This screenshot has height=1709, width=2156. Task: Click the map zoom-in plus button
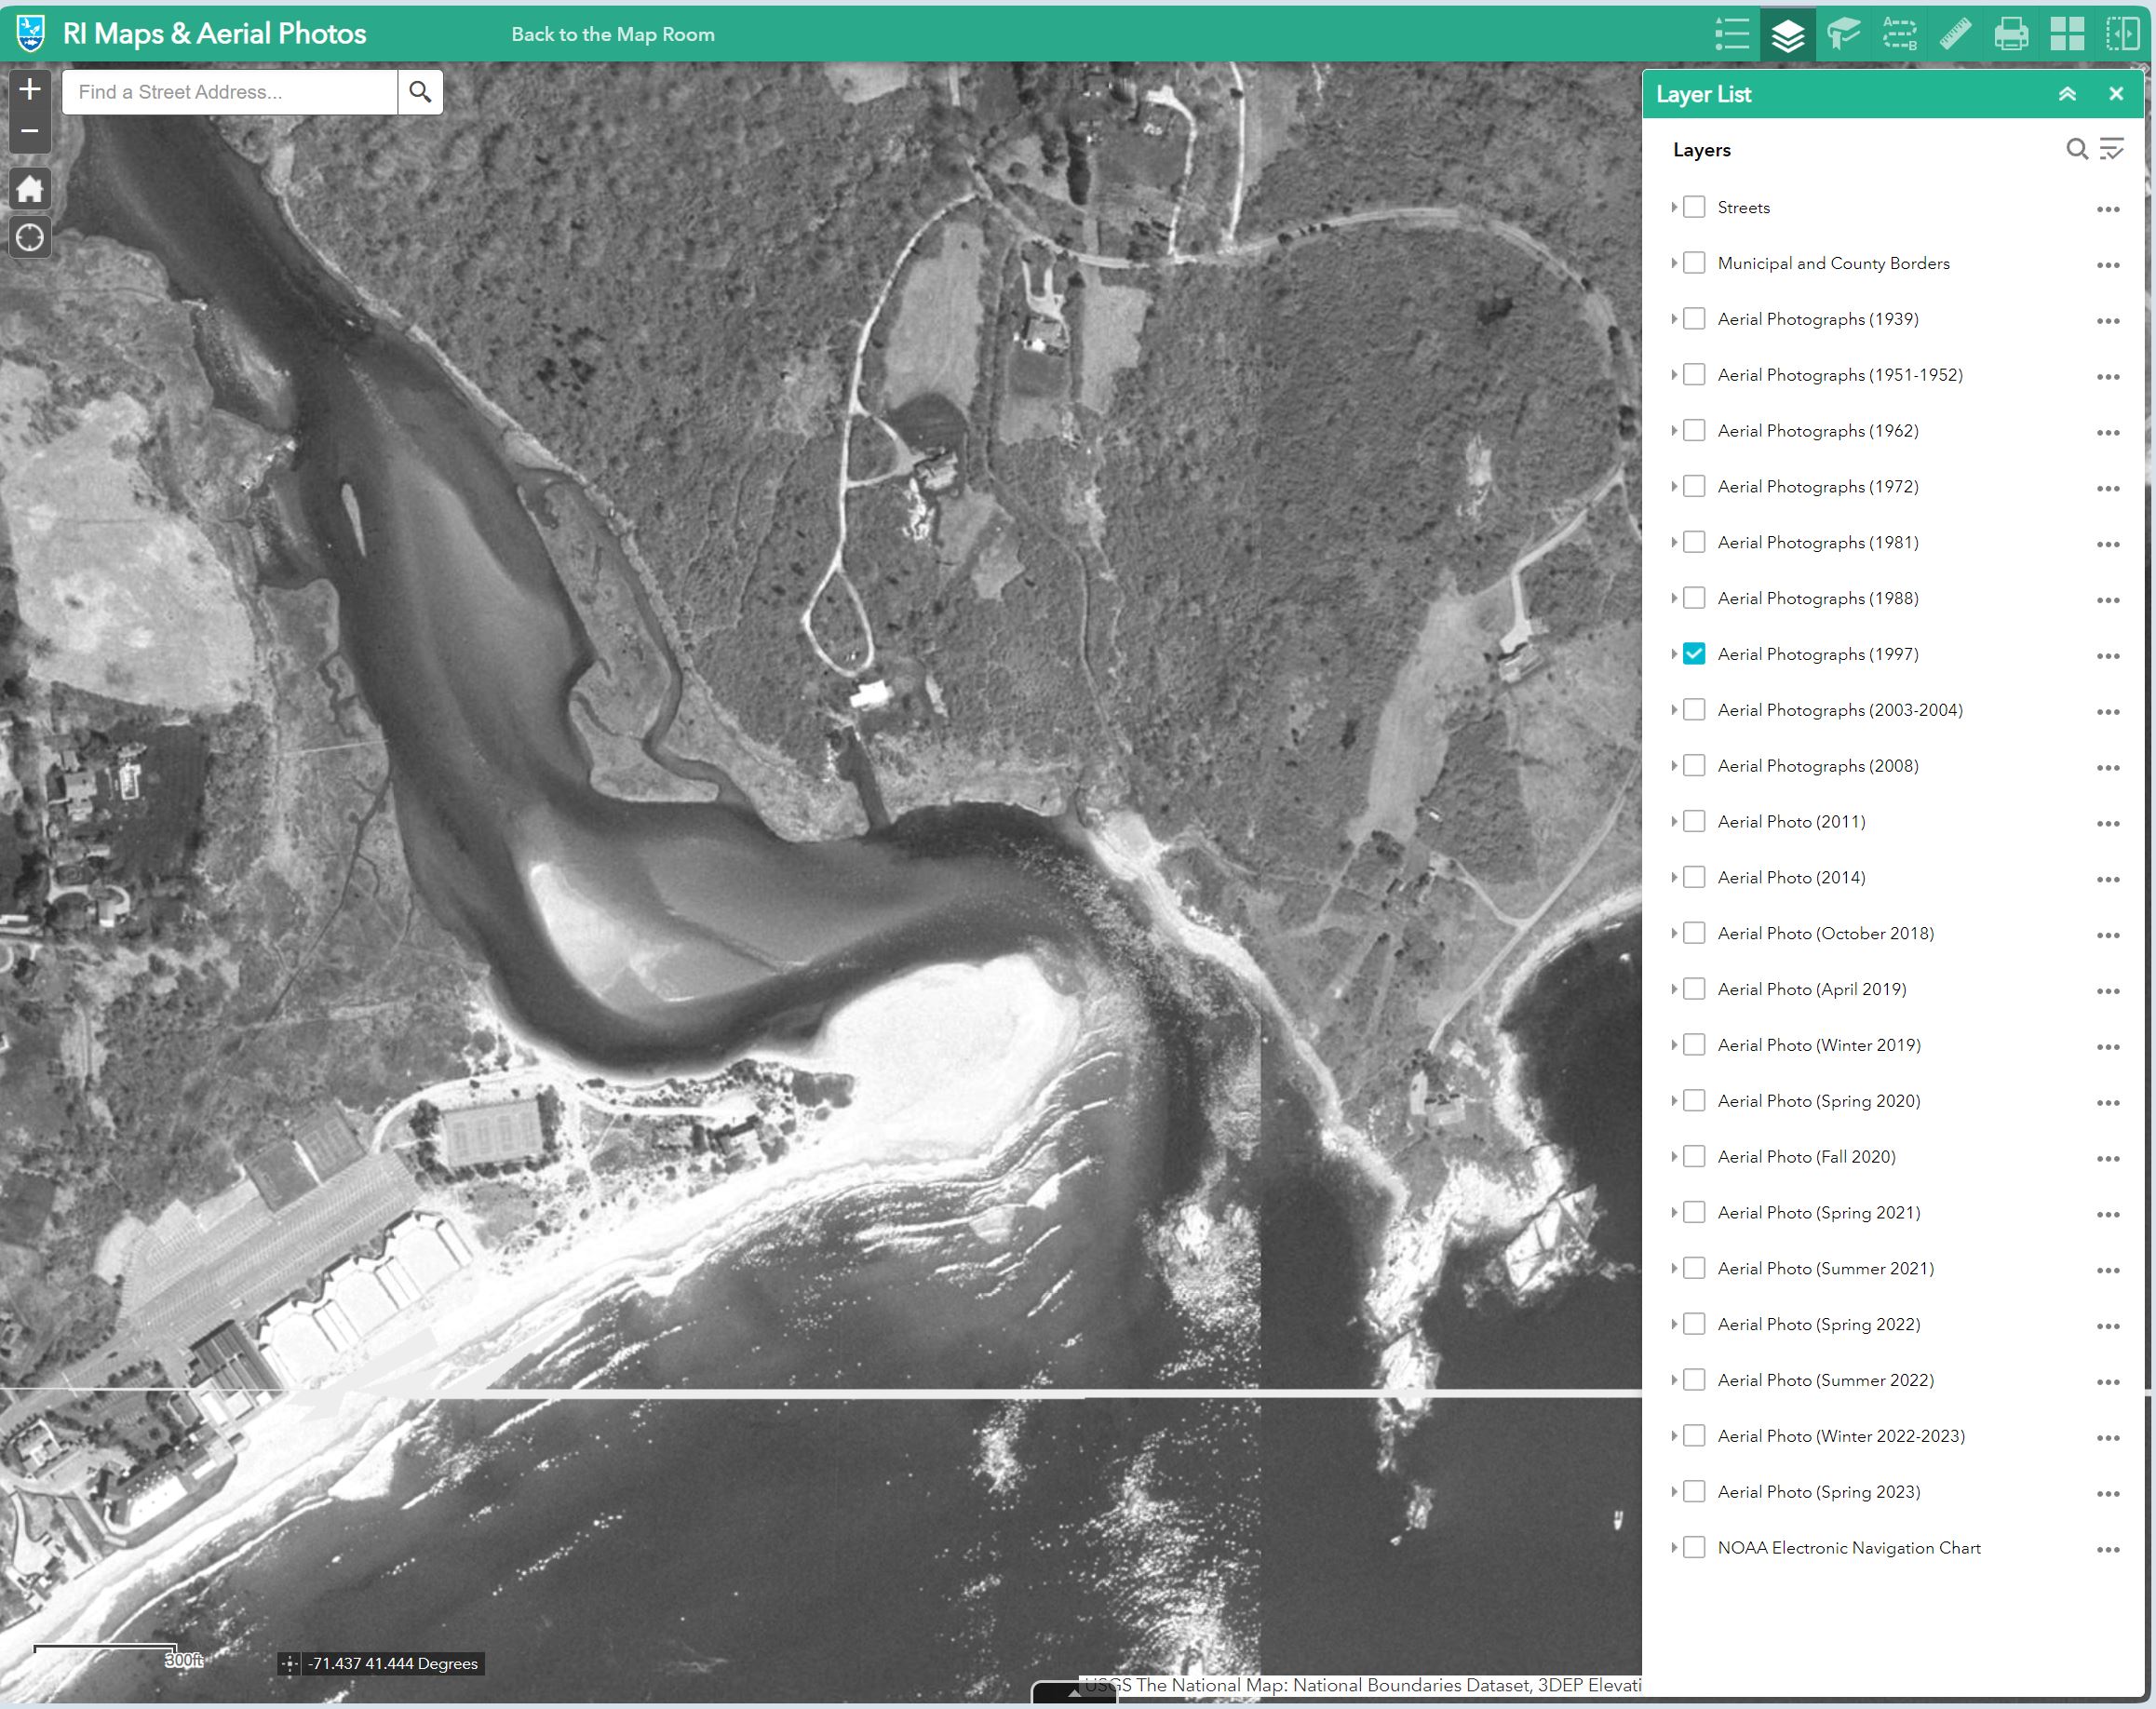click(x=30, y=90)
